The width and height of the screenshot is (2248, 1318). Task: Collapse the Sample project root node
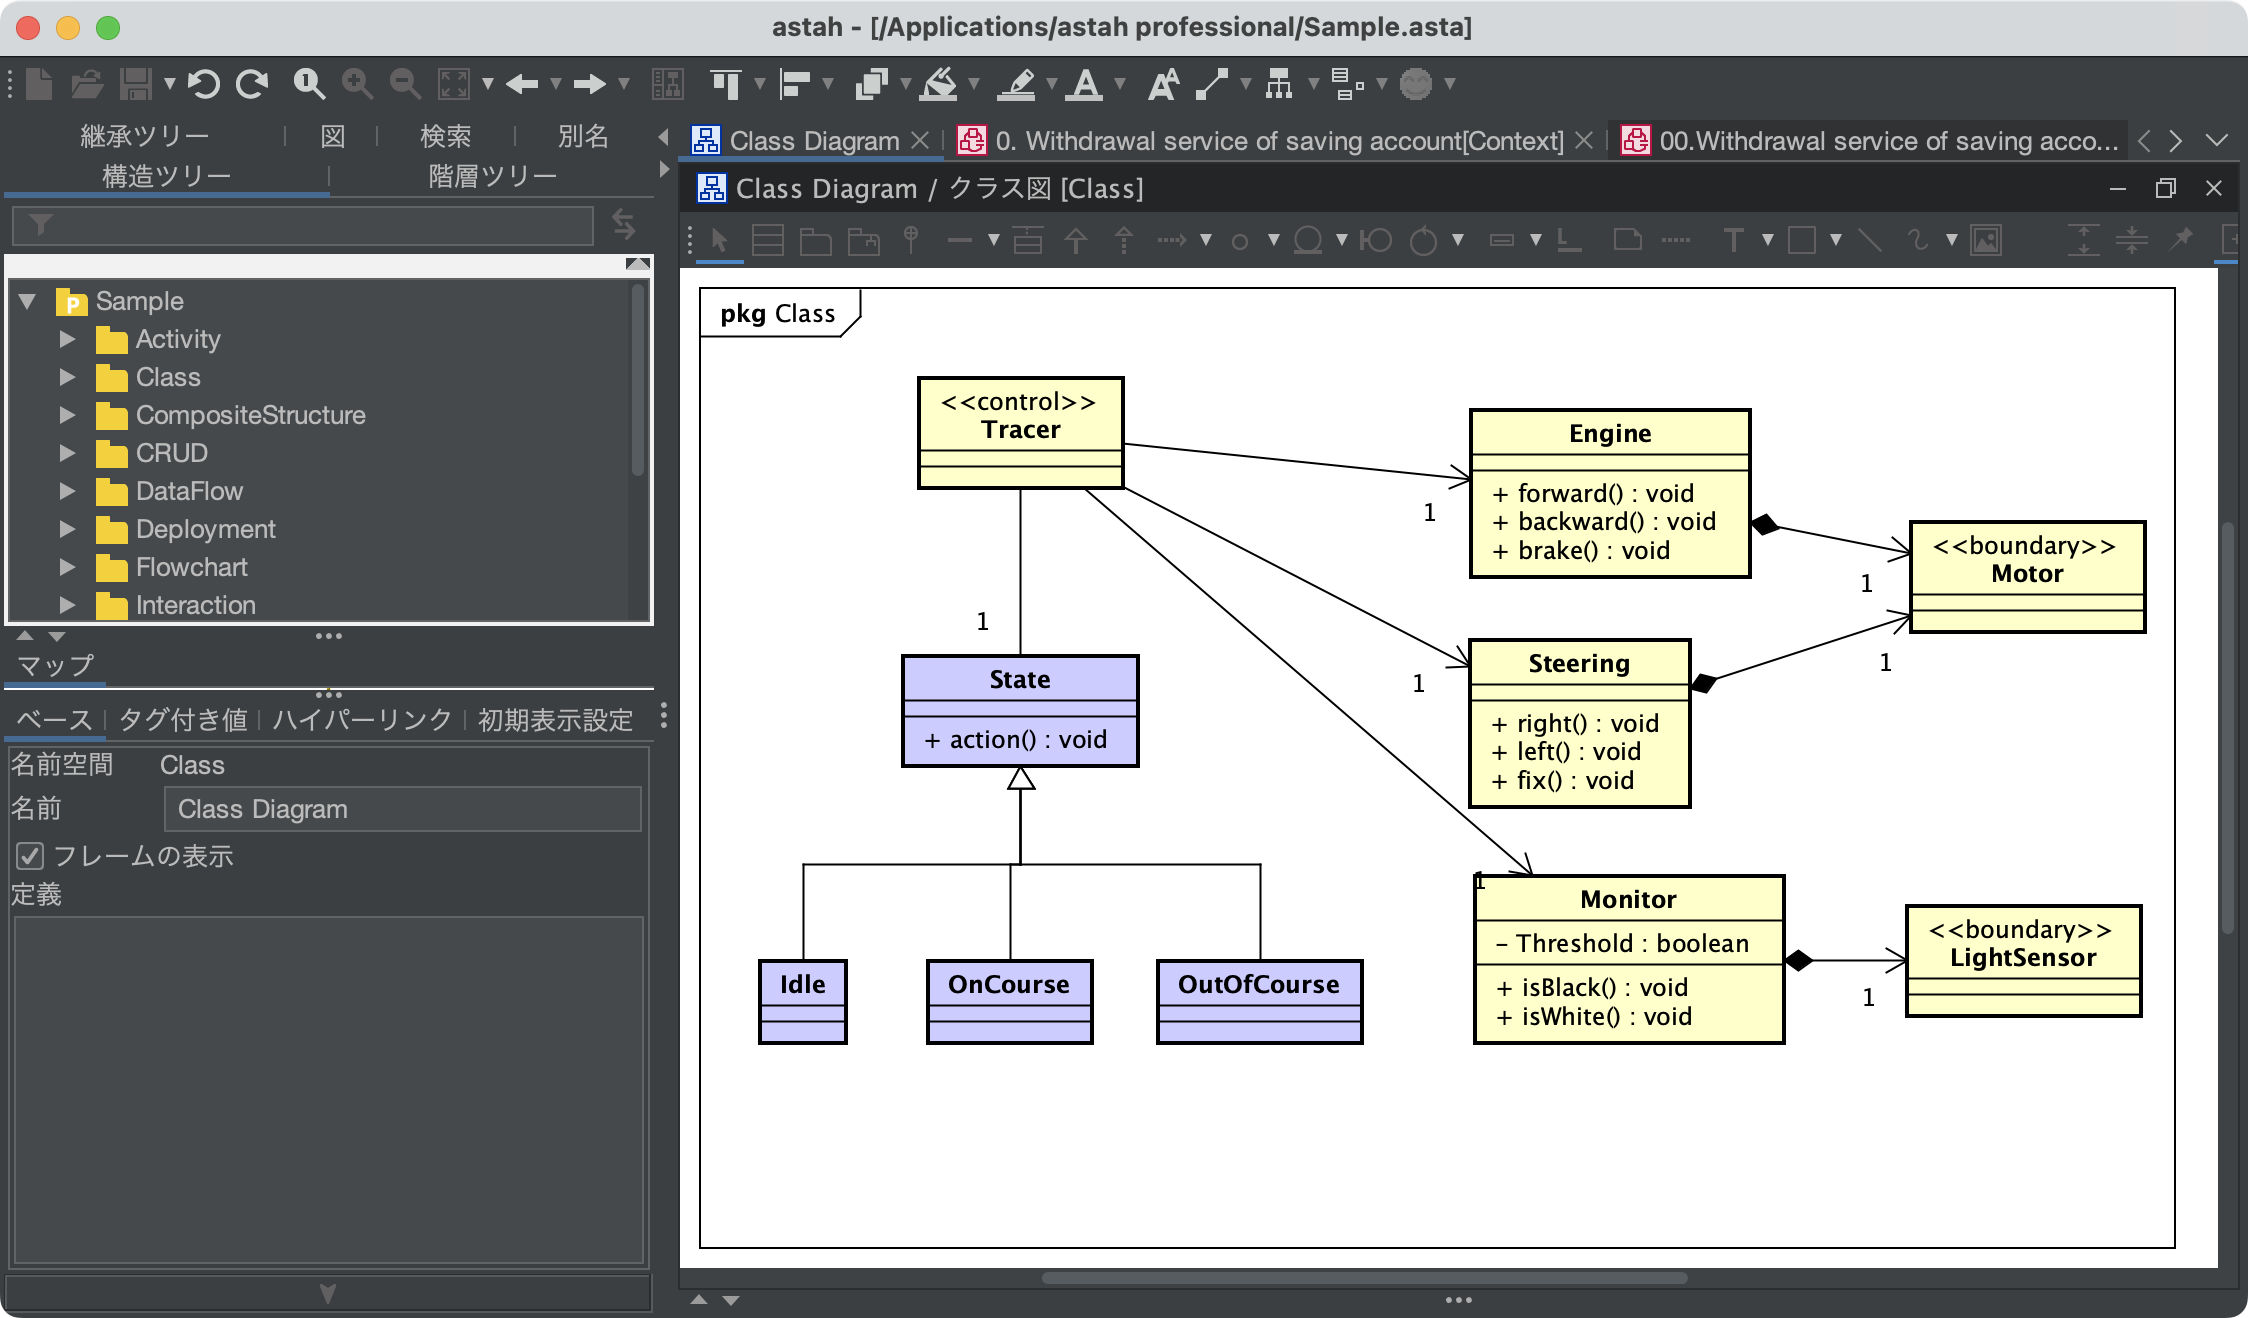27,301
